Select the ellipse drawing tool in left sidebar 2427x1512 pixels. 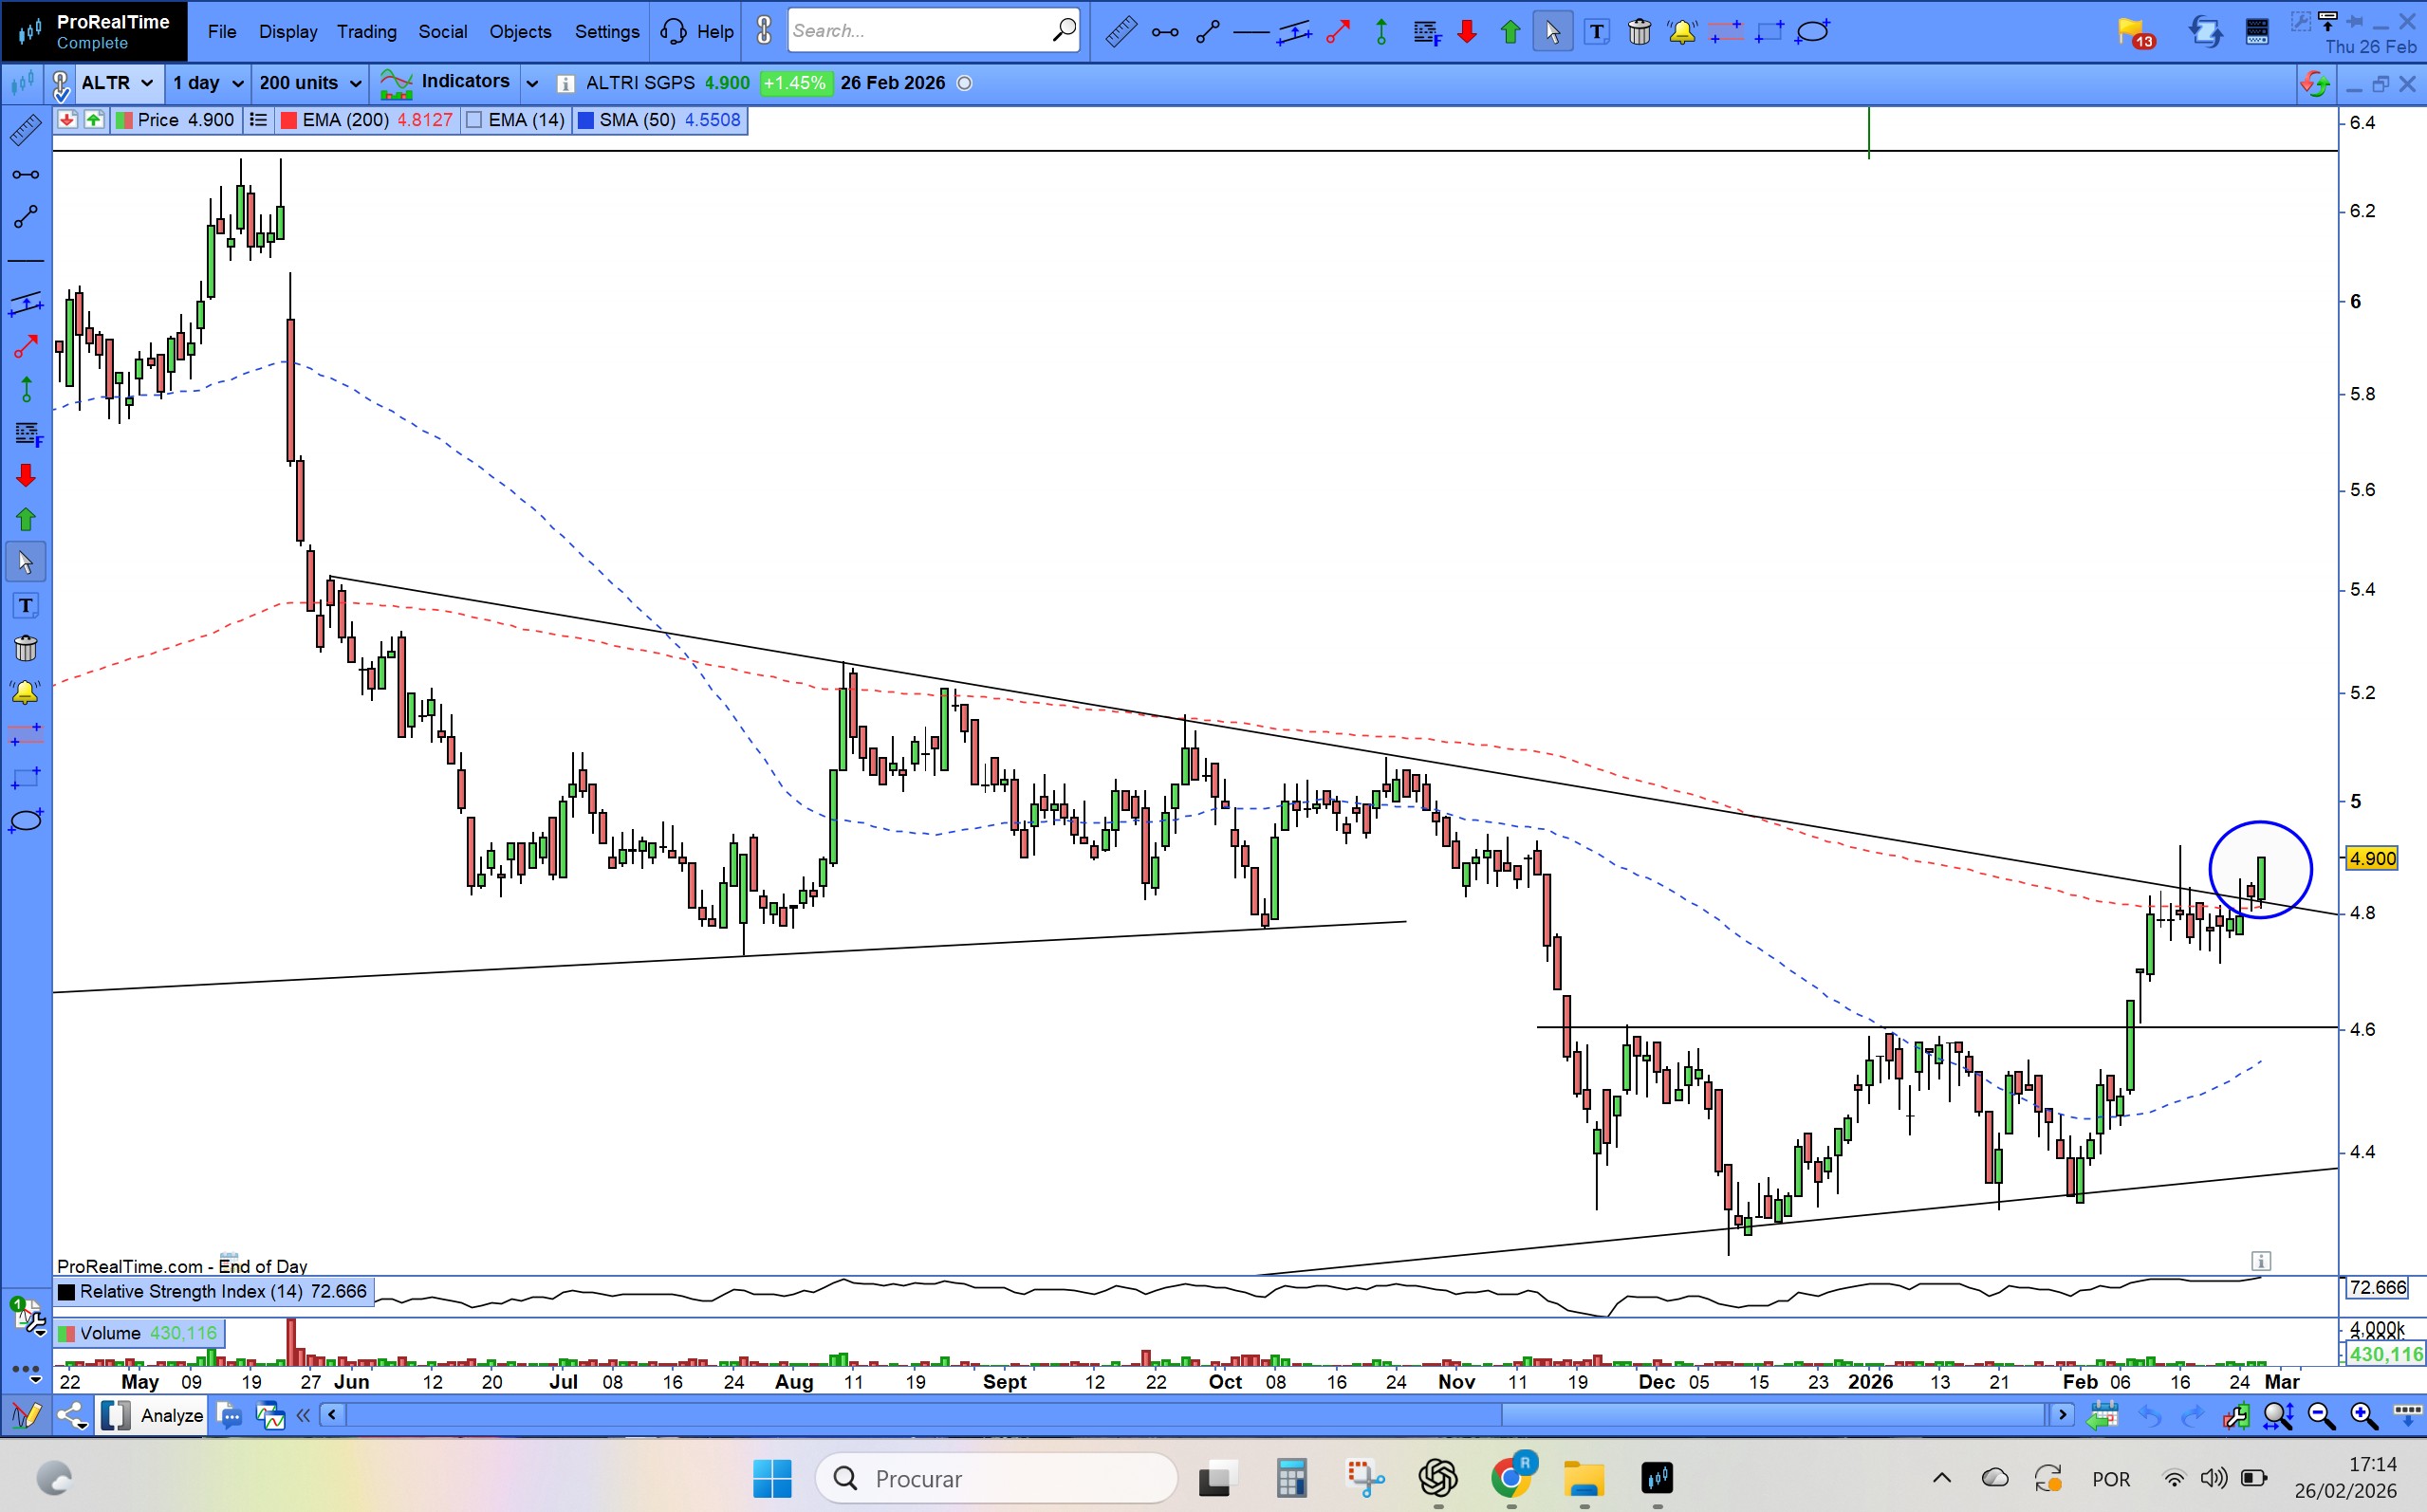[x=25, y=821]
